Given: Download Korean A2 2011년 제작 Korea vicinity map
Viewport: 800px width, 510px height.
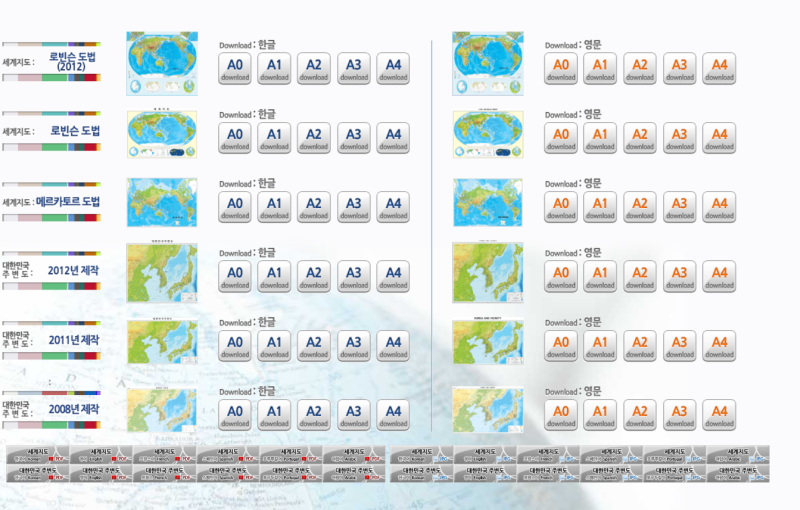Looking at the screenshot, I should pos(314,346).
